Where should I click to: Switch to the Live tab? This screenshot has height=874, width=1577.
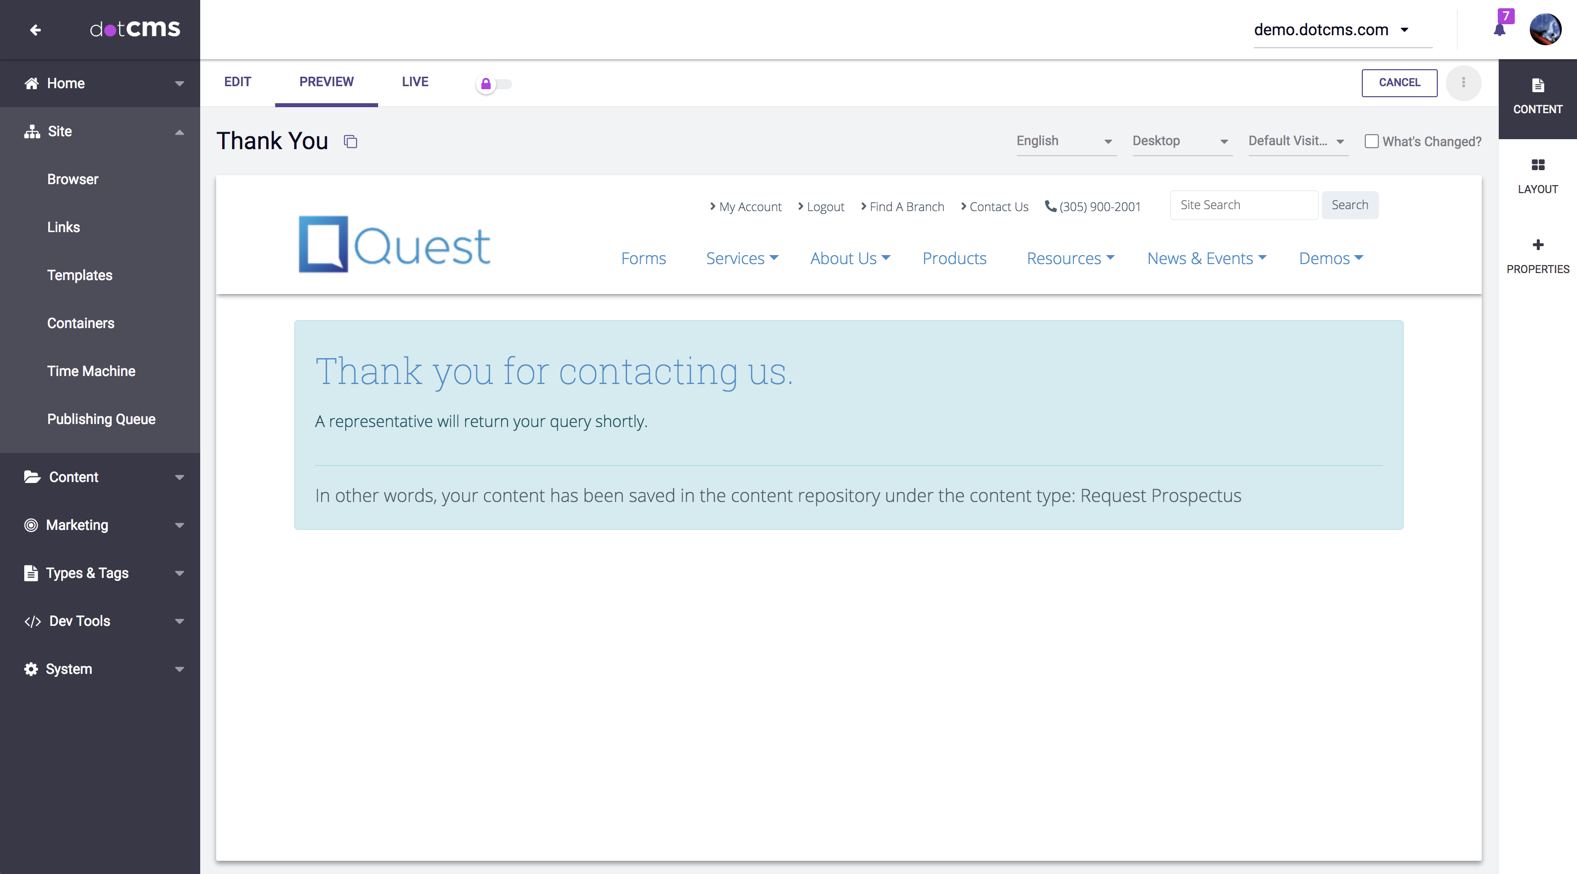tap(415, 82)
